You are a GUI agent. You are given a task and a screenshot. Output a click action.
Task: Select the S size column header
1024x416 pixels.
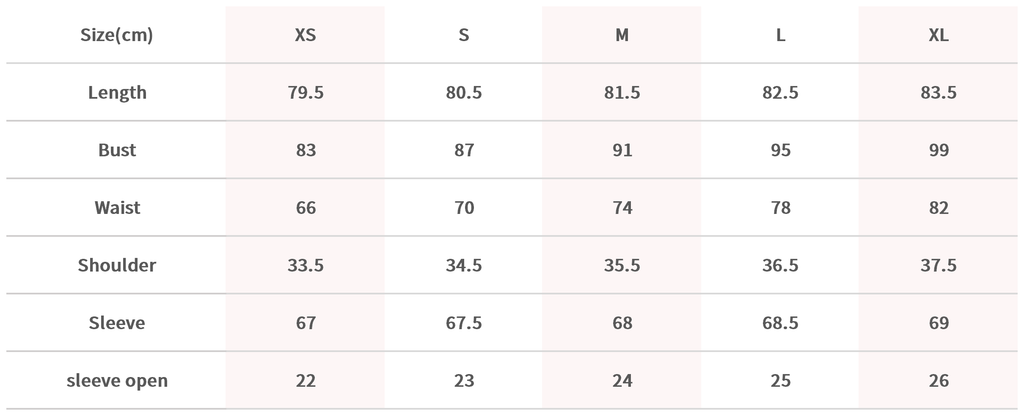464,35
